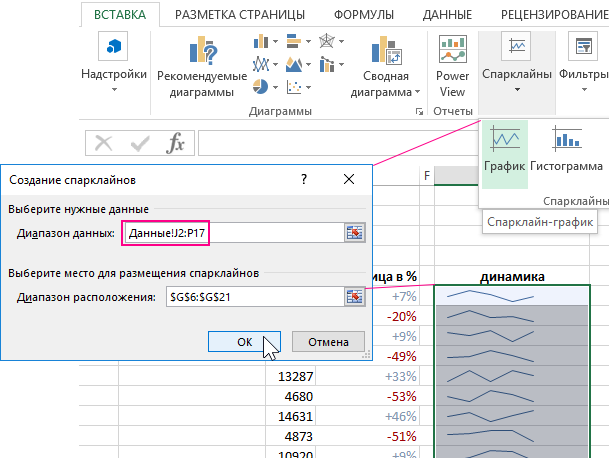Click the Диапазон данных input field
The width and height of the screenshot is (609, 458).
(233, 233)
